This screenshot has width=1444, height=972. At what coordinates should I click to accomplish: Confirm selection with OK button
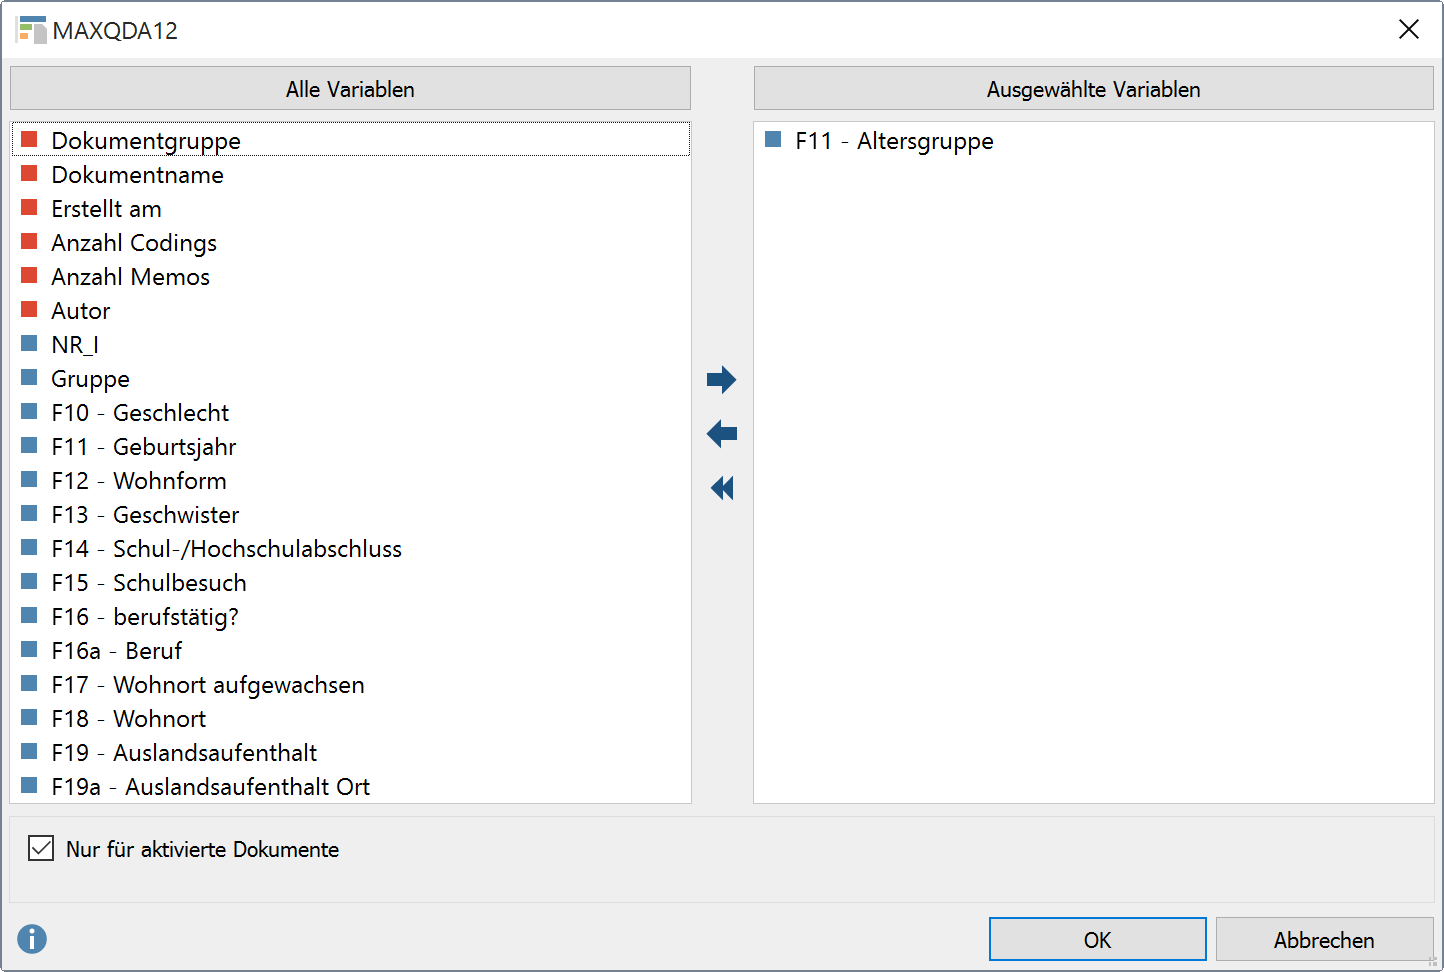tap(1097, 940)
